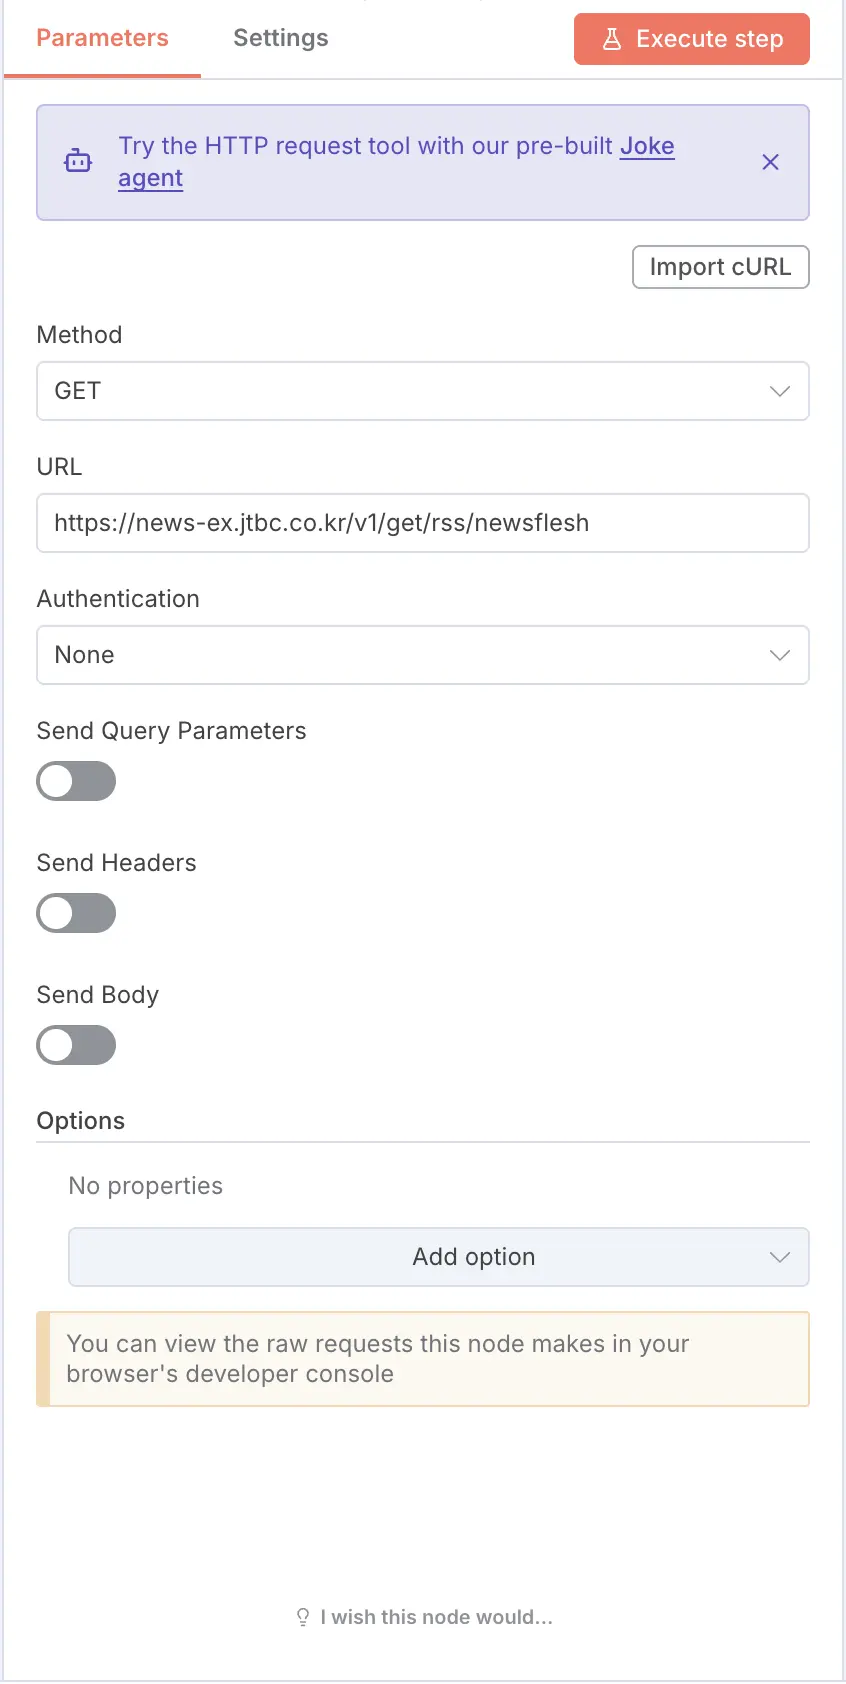846x1684 pixels.
Task: Click the chevron on the Method selector
Action: pyautogui.click(x=780, y=391)
